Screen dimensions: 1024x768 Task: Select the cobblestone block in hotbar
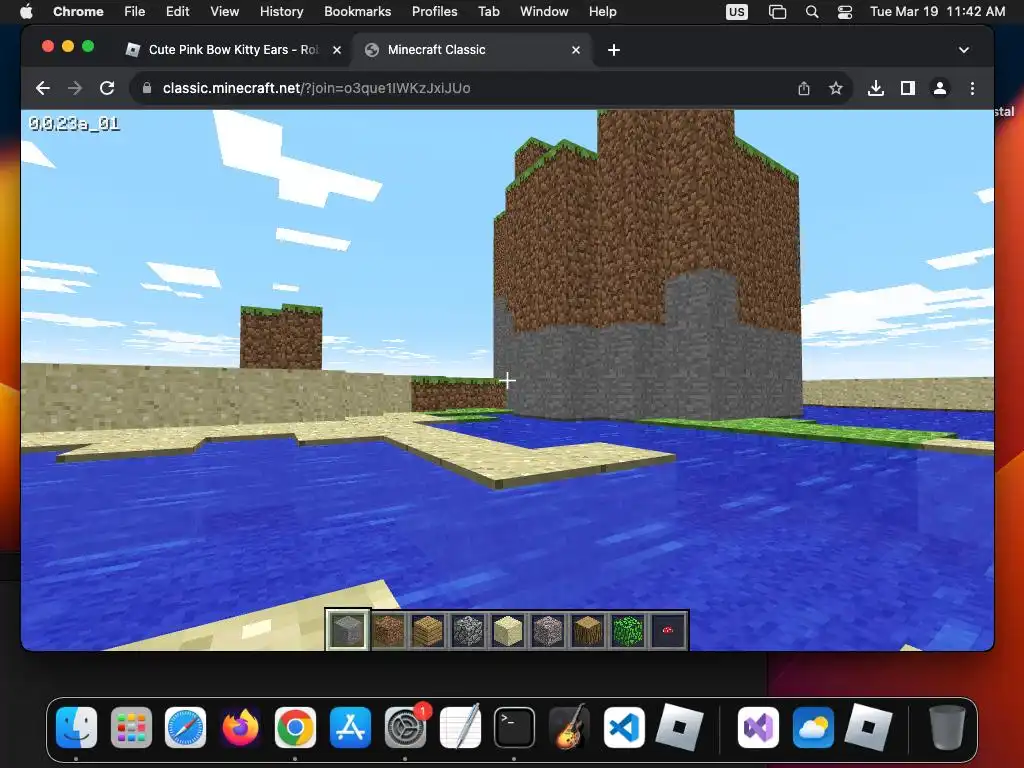coord(468,630)
